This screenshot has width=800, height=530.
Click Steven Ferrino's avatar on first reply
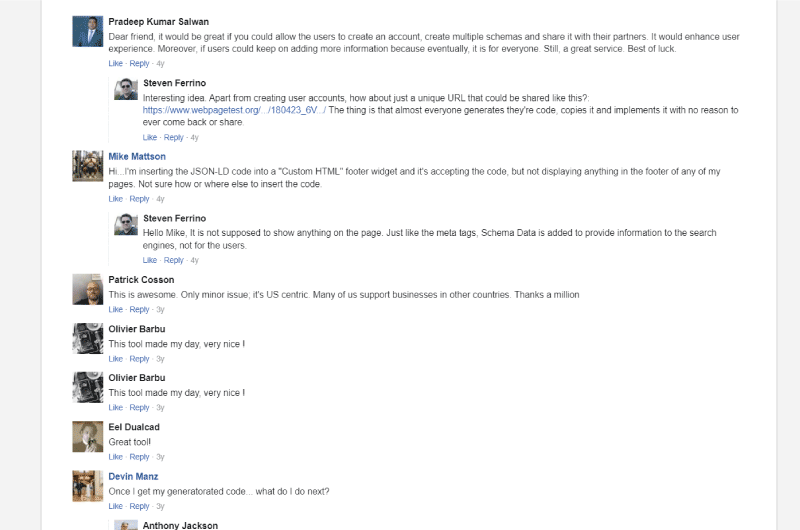coord(126,89)
